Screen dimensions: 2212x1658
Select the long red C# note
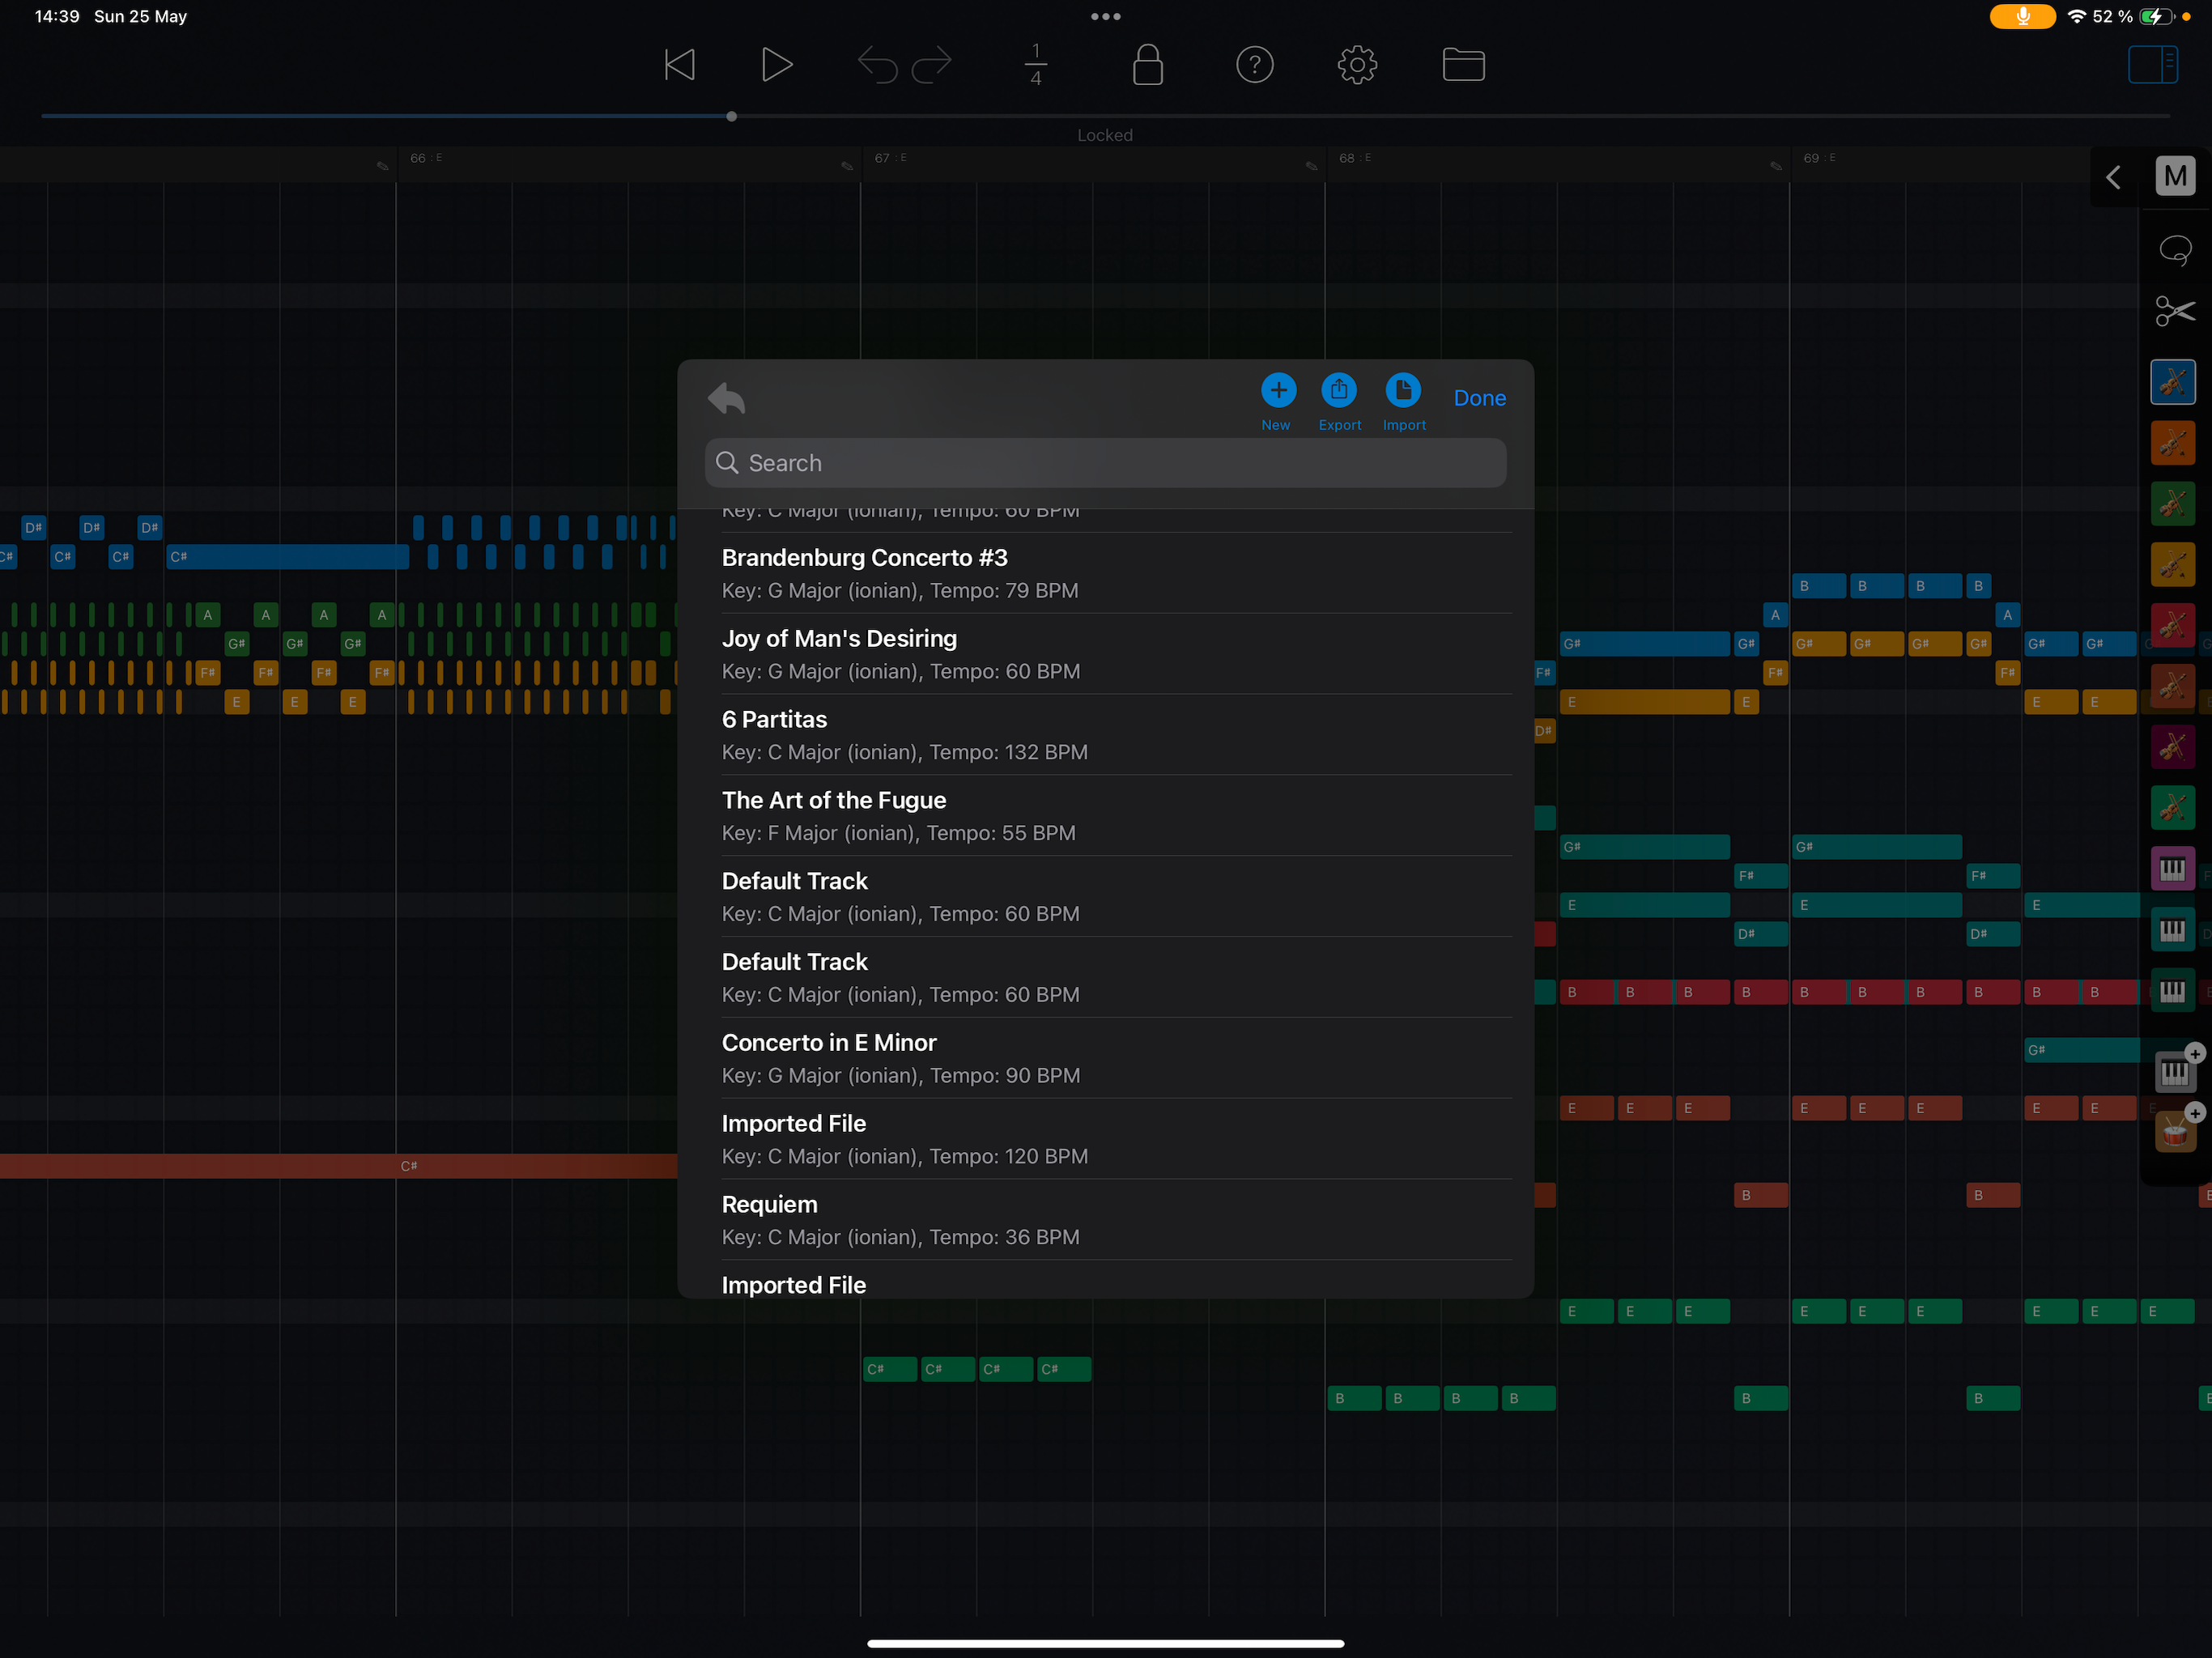coord(338,1167)
